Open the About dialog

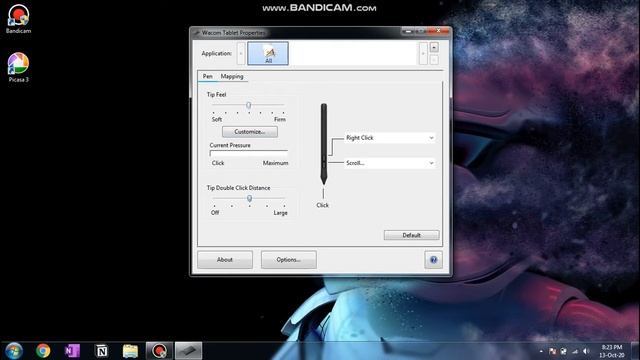225,260
